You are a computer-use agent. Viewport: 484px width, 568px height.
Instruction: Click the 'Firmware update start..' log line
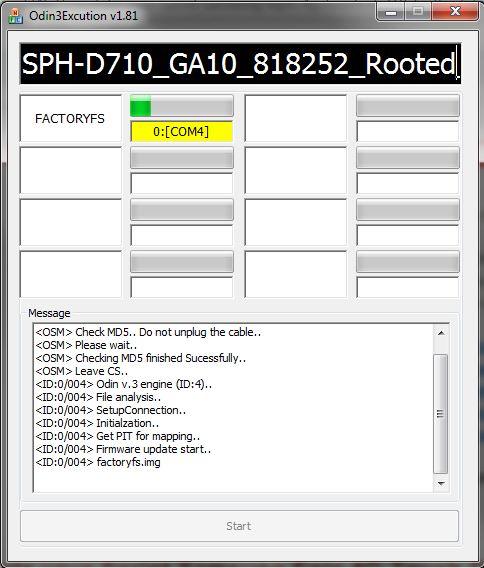click(x=123, y=449)
